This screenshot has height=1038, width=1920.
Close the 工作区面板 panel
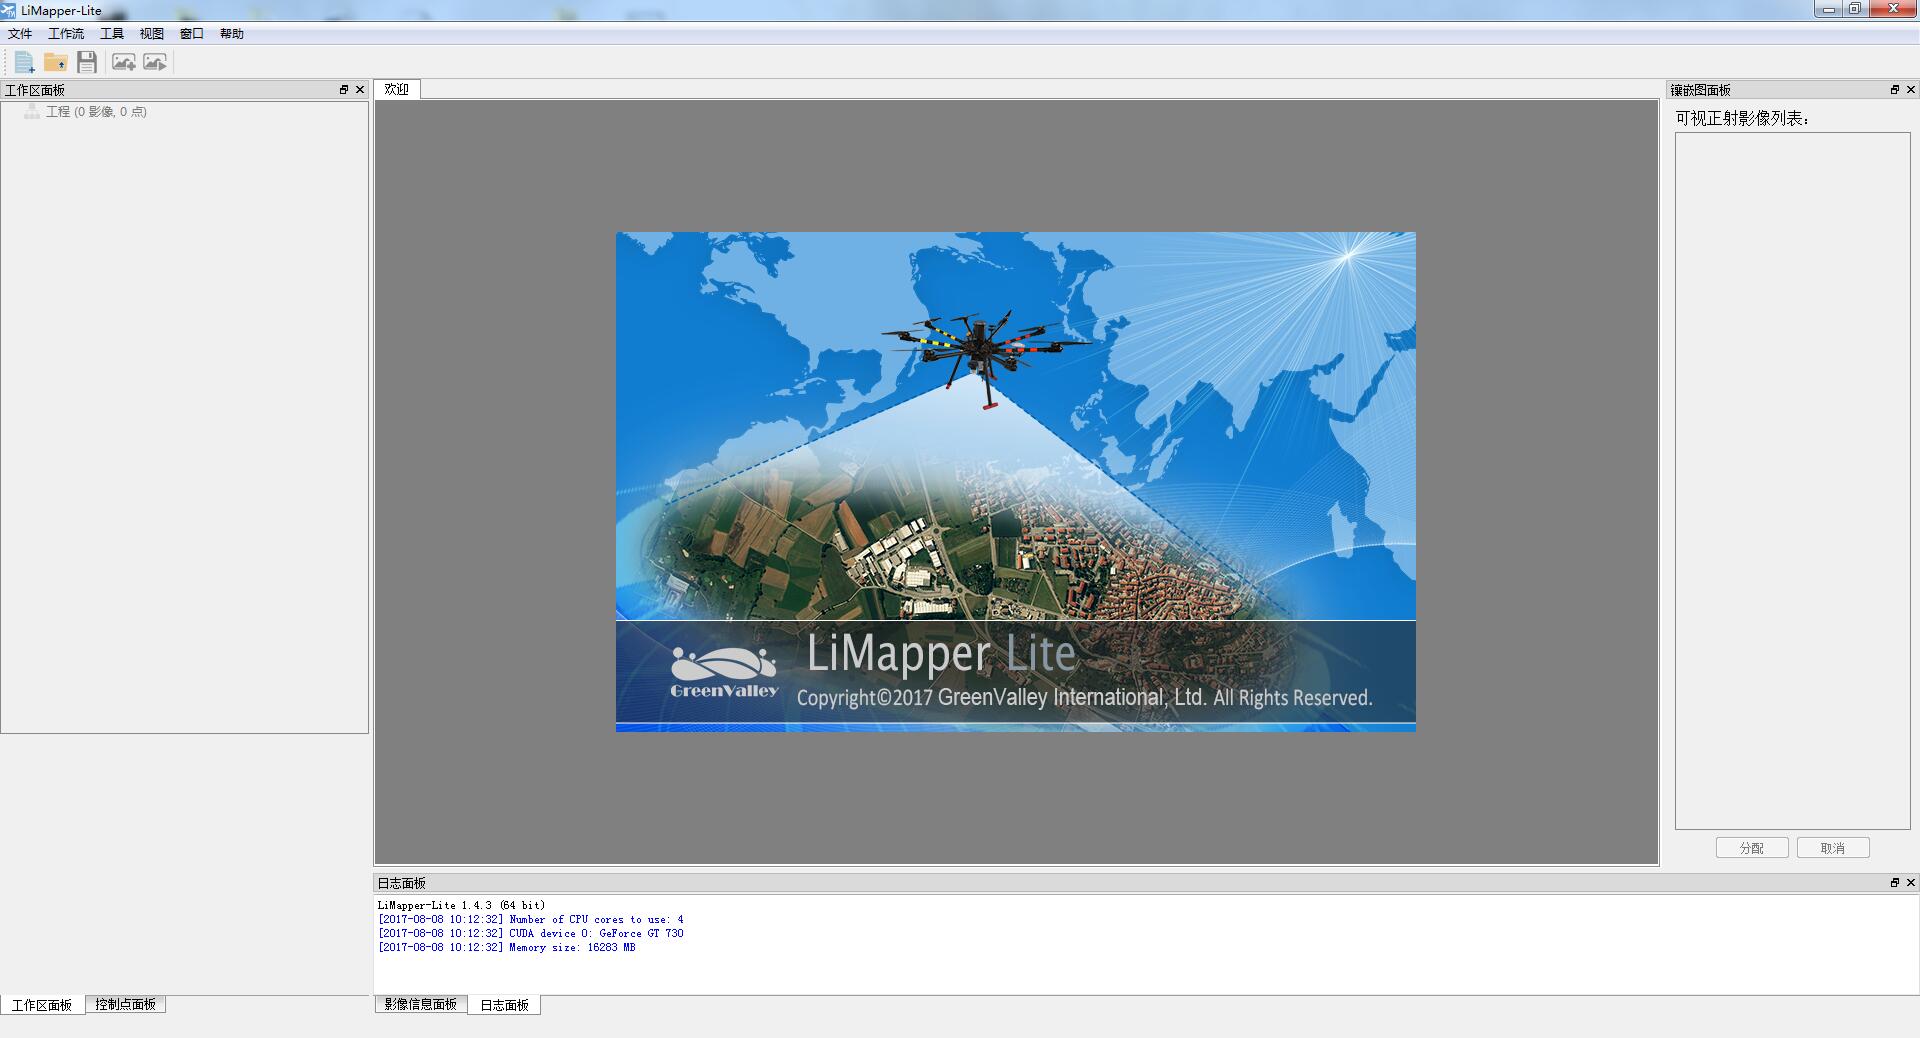coord(360,90)
